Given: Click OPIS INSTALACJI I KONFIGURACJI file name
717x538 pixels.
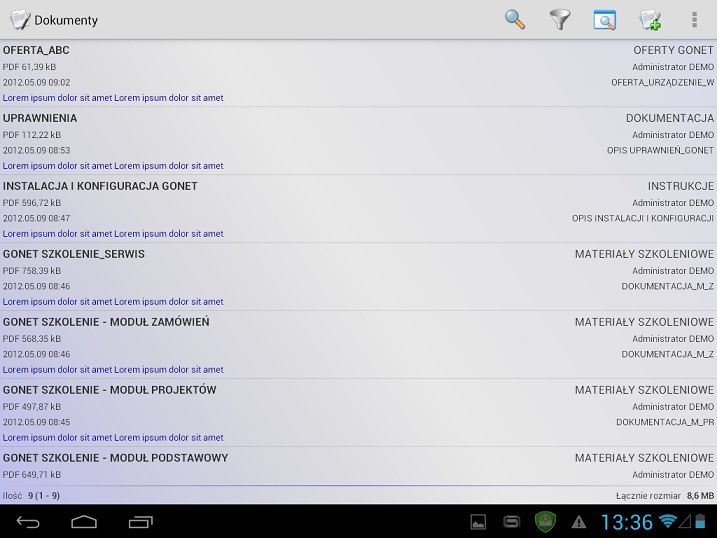Looking at the screenshot, I should pos(643,218).
